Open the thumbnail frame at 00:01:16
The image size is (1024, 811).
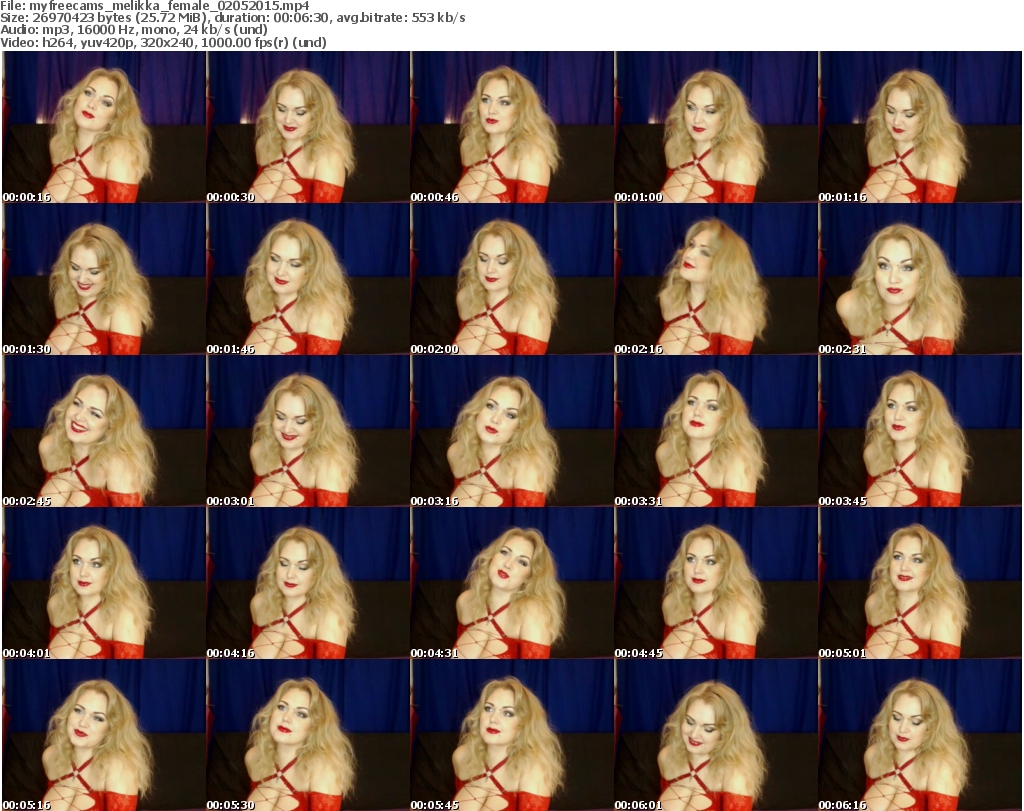tap(920, 127)
